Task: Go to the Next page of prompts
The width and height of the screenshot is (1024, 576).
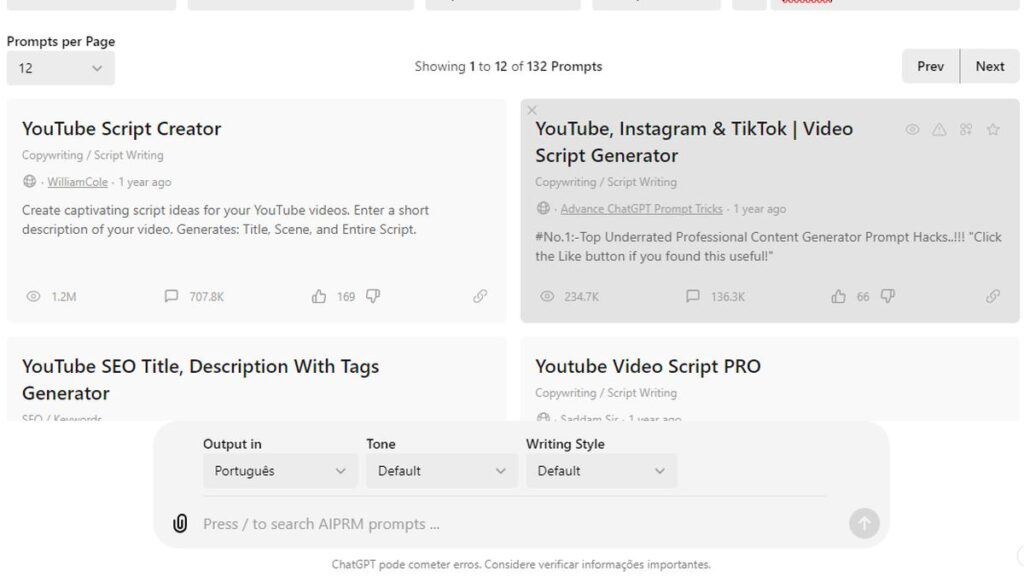Action: coord(989,66)
